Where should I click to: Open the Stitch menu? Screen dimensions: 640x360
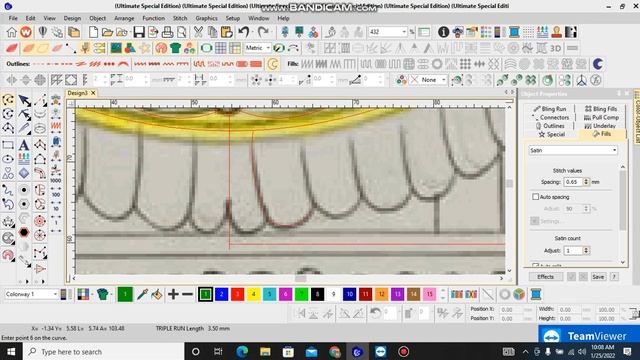tap(180, 18)
